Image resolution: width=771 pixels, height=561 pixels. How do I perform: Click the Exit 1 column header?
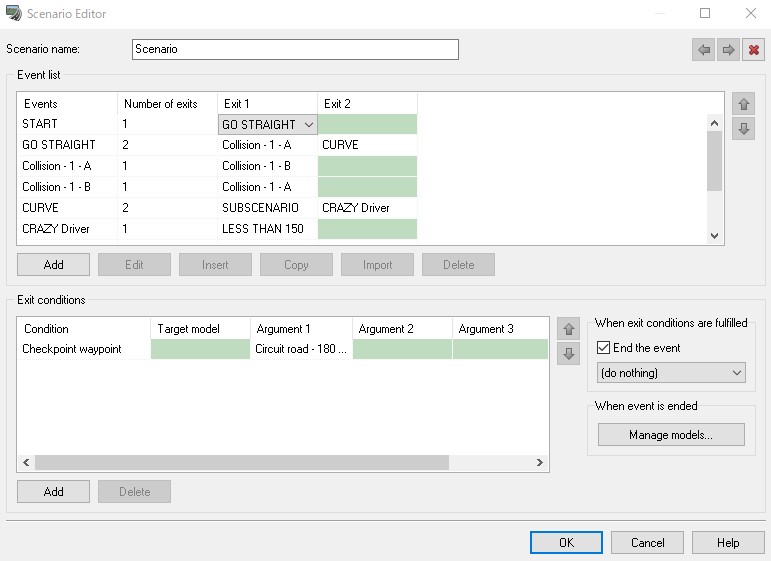pos(267,104)
